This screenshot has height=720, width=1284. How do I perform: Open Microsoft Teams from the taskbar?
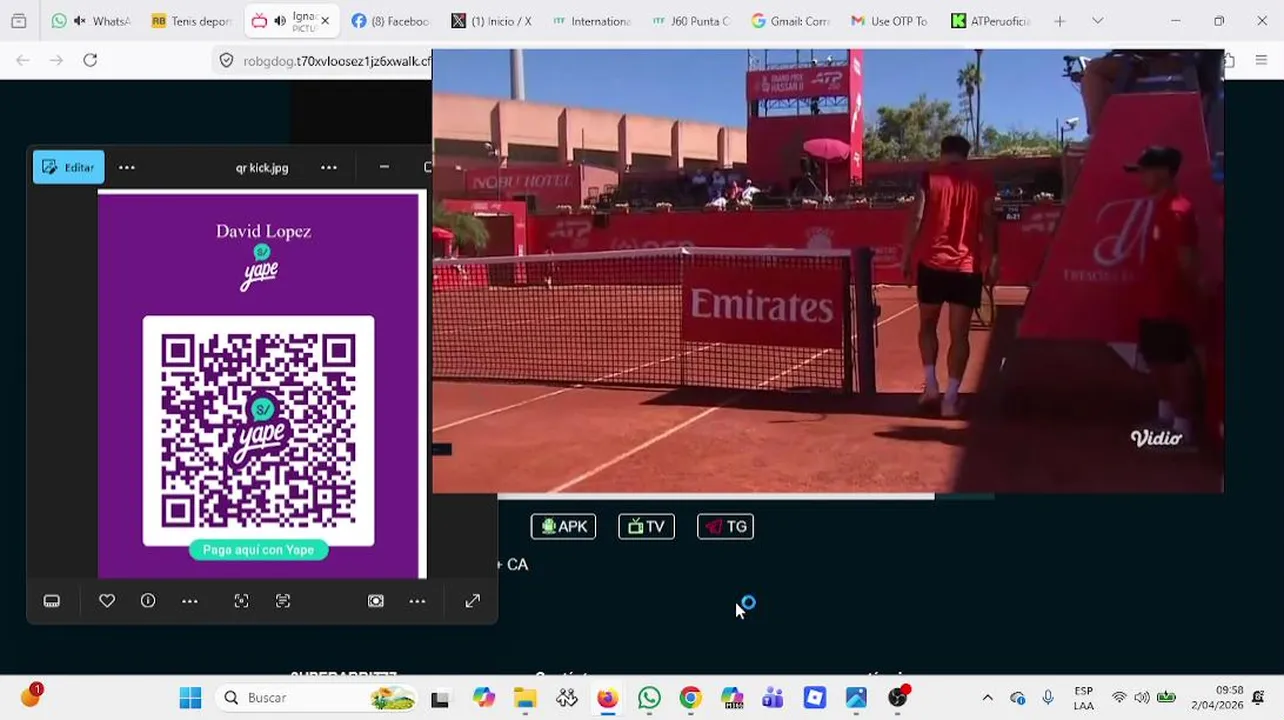click(x=773, y=698)
